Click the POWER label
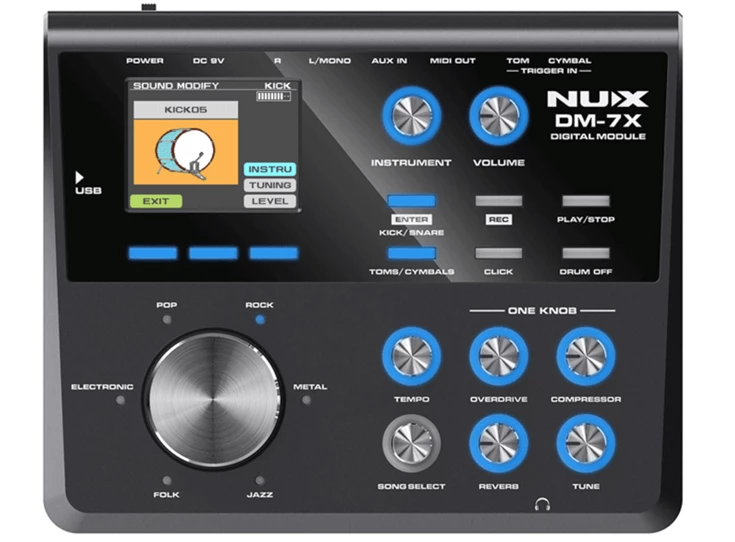The height and width of the screenshot is (542, 735). point(145,61)
